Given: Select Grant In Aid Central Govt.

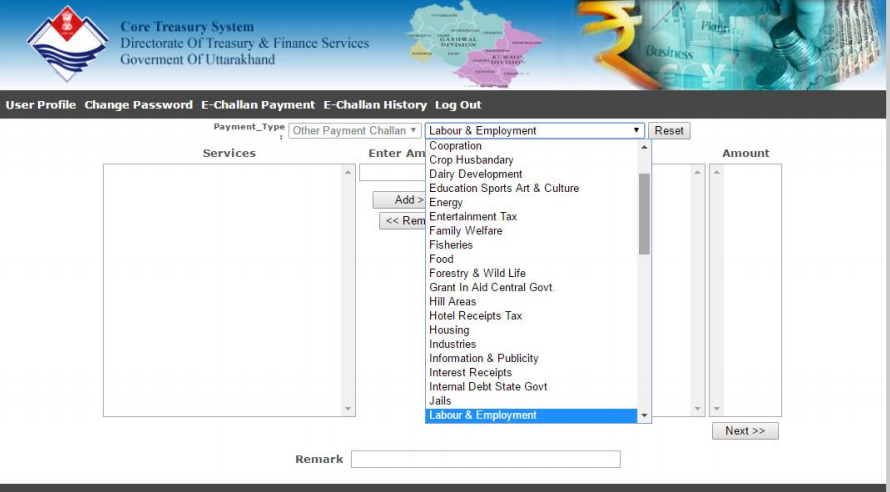Looking at the screenshot, I should coord(531,288).
